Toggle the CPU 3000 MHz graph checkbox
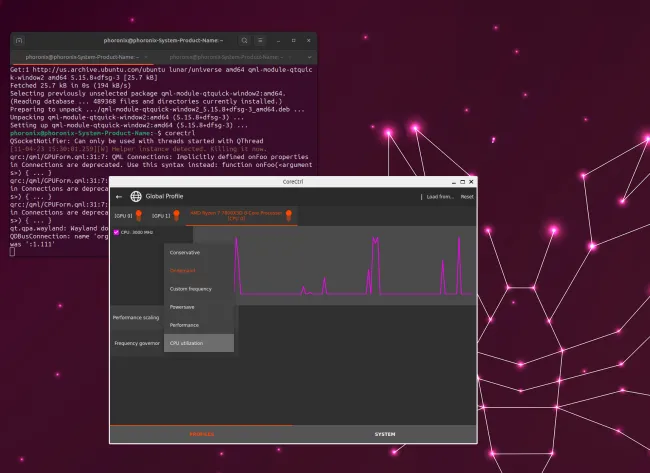Image resolution: width=650 pixels, height=473 pixels. click(117, 232)
